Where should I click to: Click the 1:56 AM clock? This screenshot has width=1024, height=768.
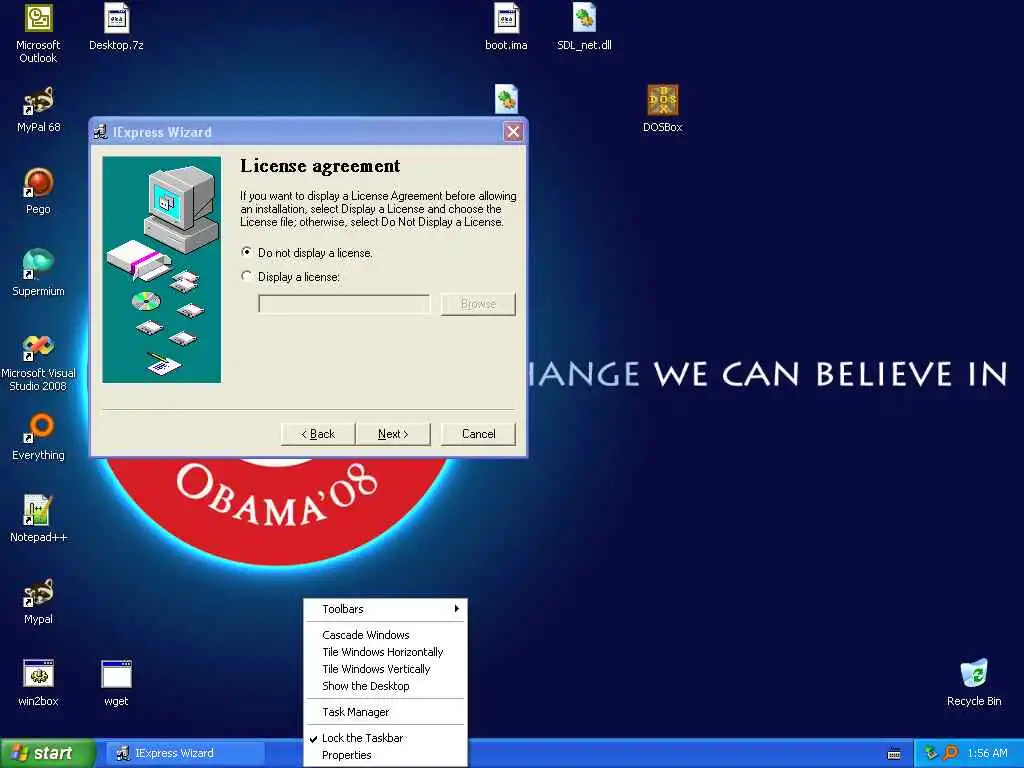pyautogui.click(x=987, y=753)
